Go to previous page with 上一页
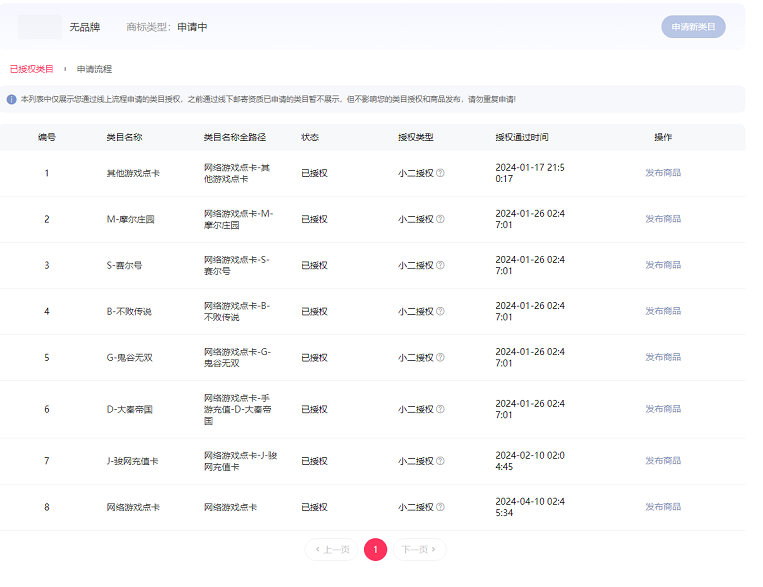Image resolution: width=763 pixels, height=587 pixels. (331, 549)
